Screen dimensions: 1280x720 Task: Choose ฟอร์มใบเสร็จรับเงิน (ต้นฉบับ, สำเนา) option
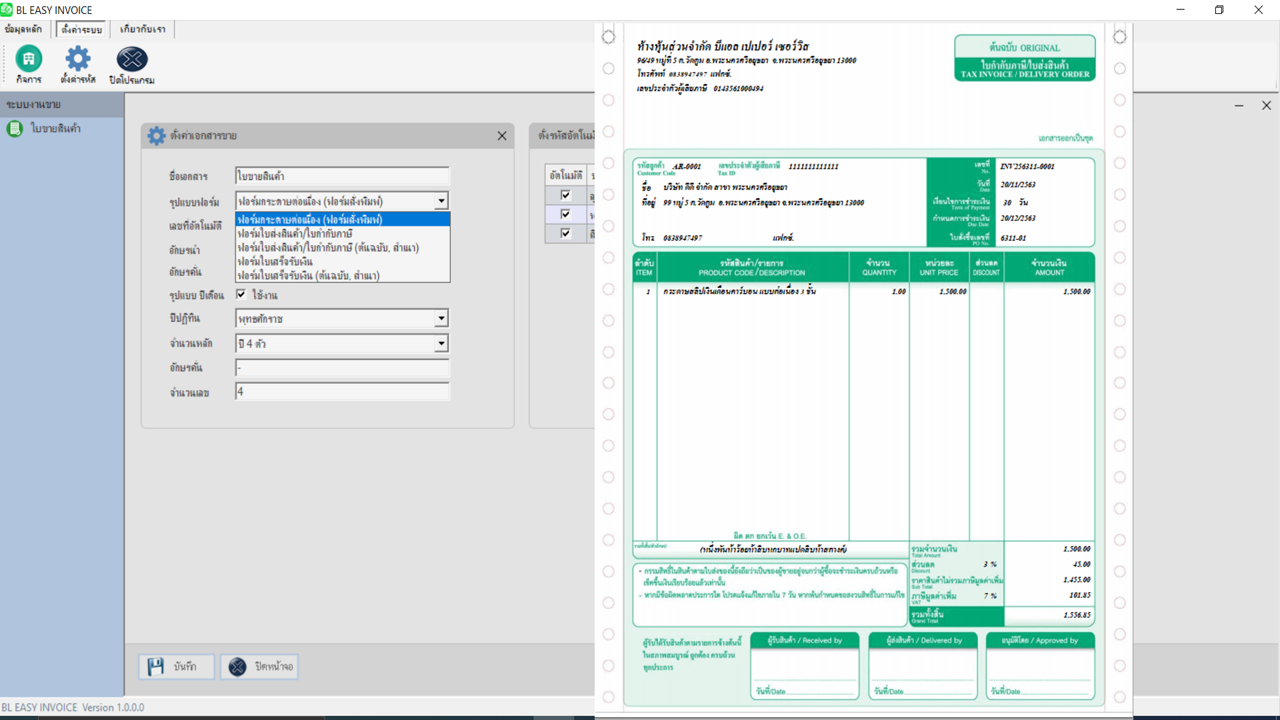342,275
